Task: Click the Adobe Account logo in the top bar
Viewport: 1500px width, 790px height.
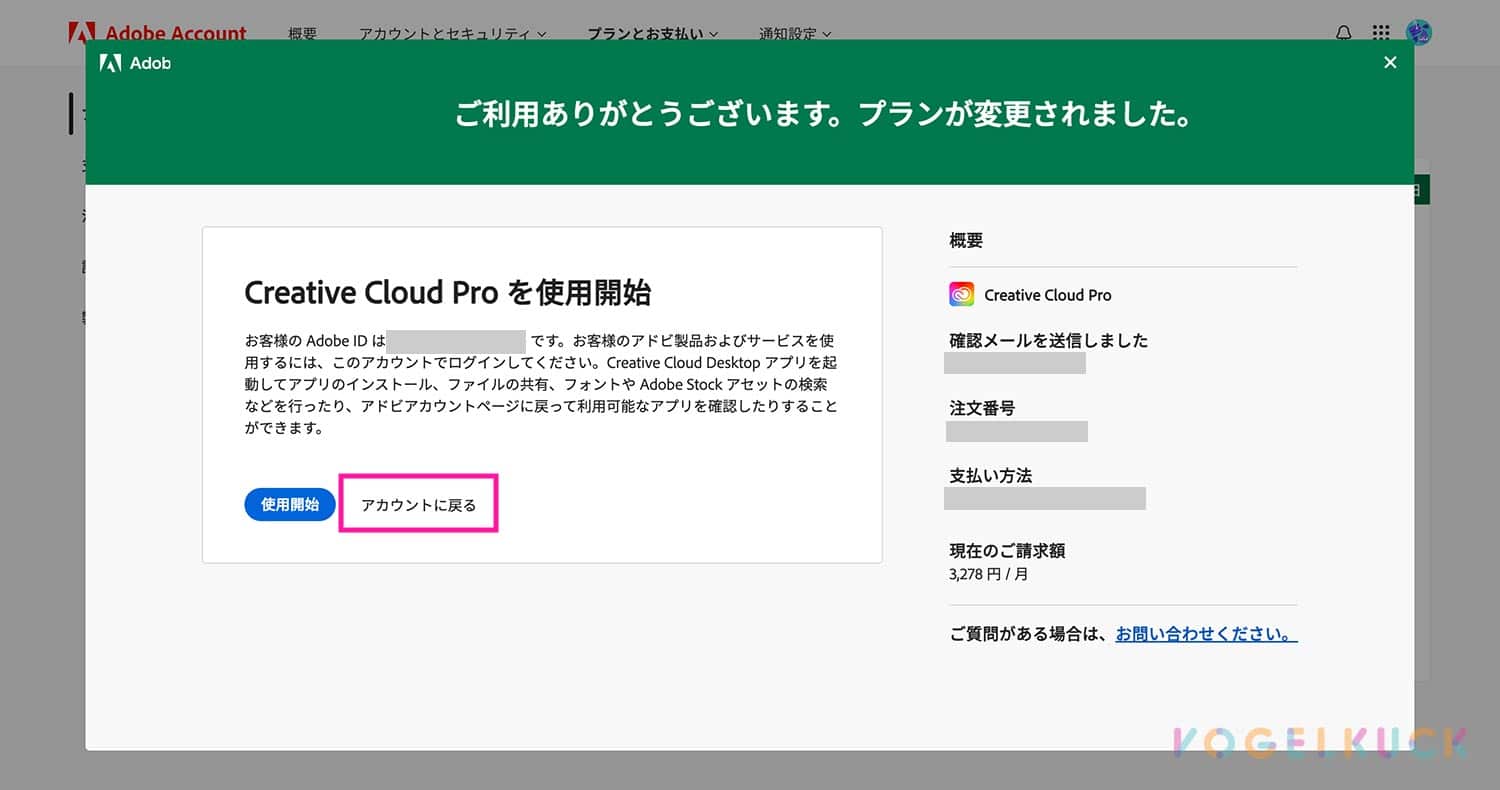Action: pos(158,32)
